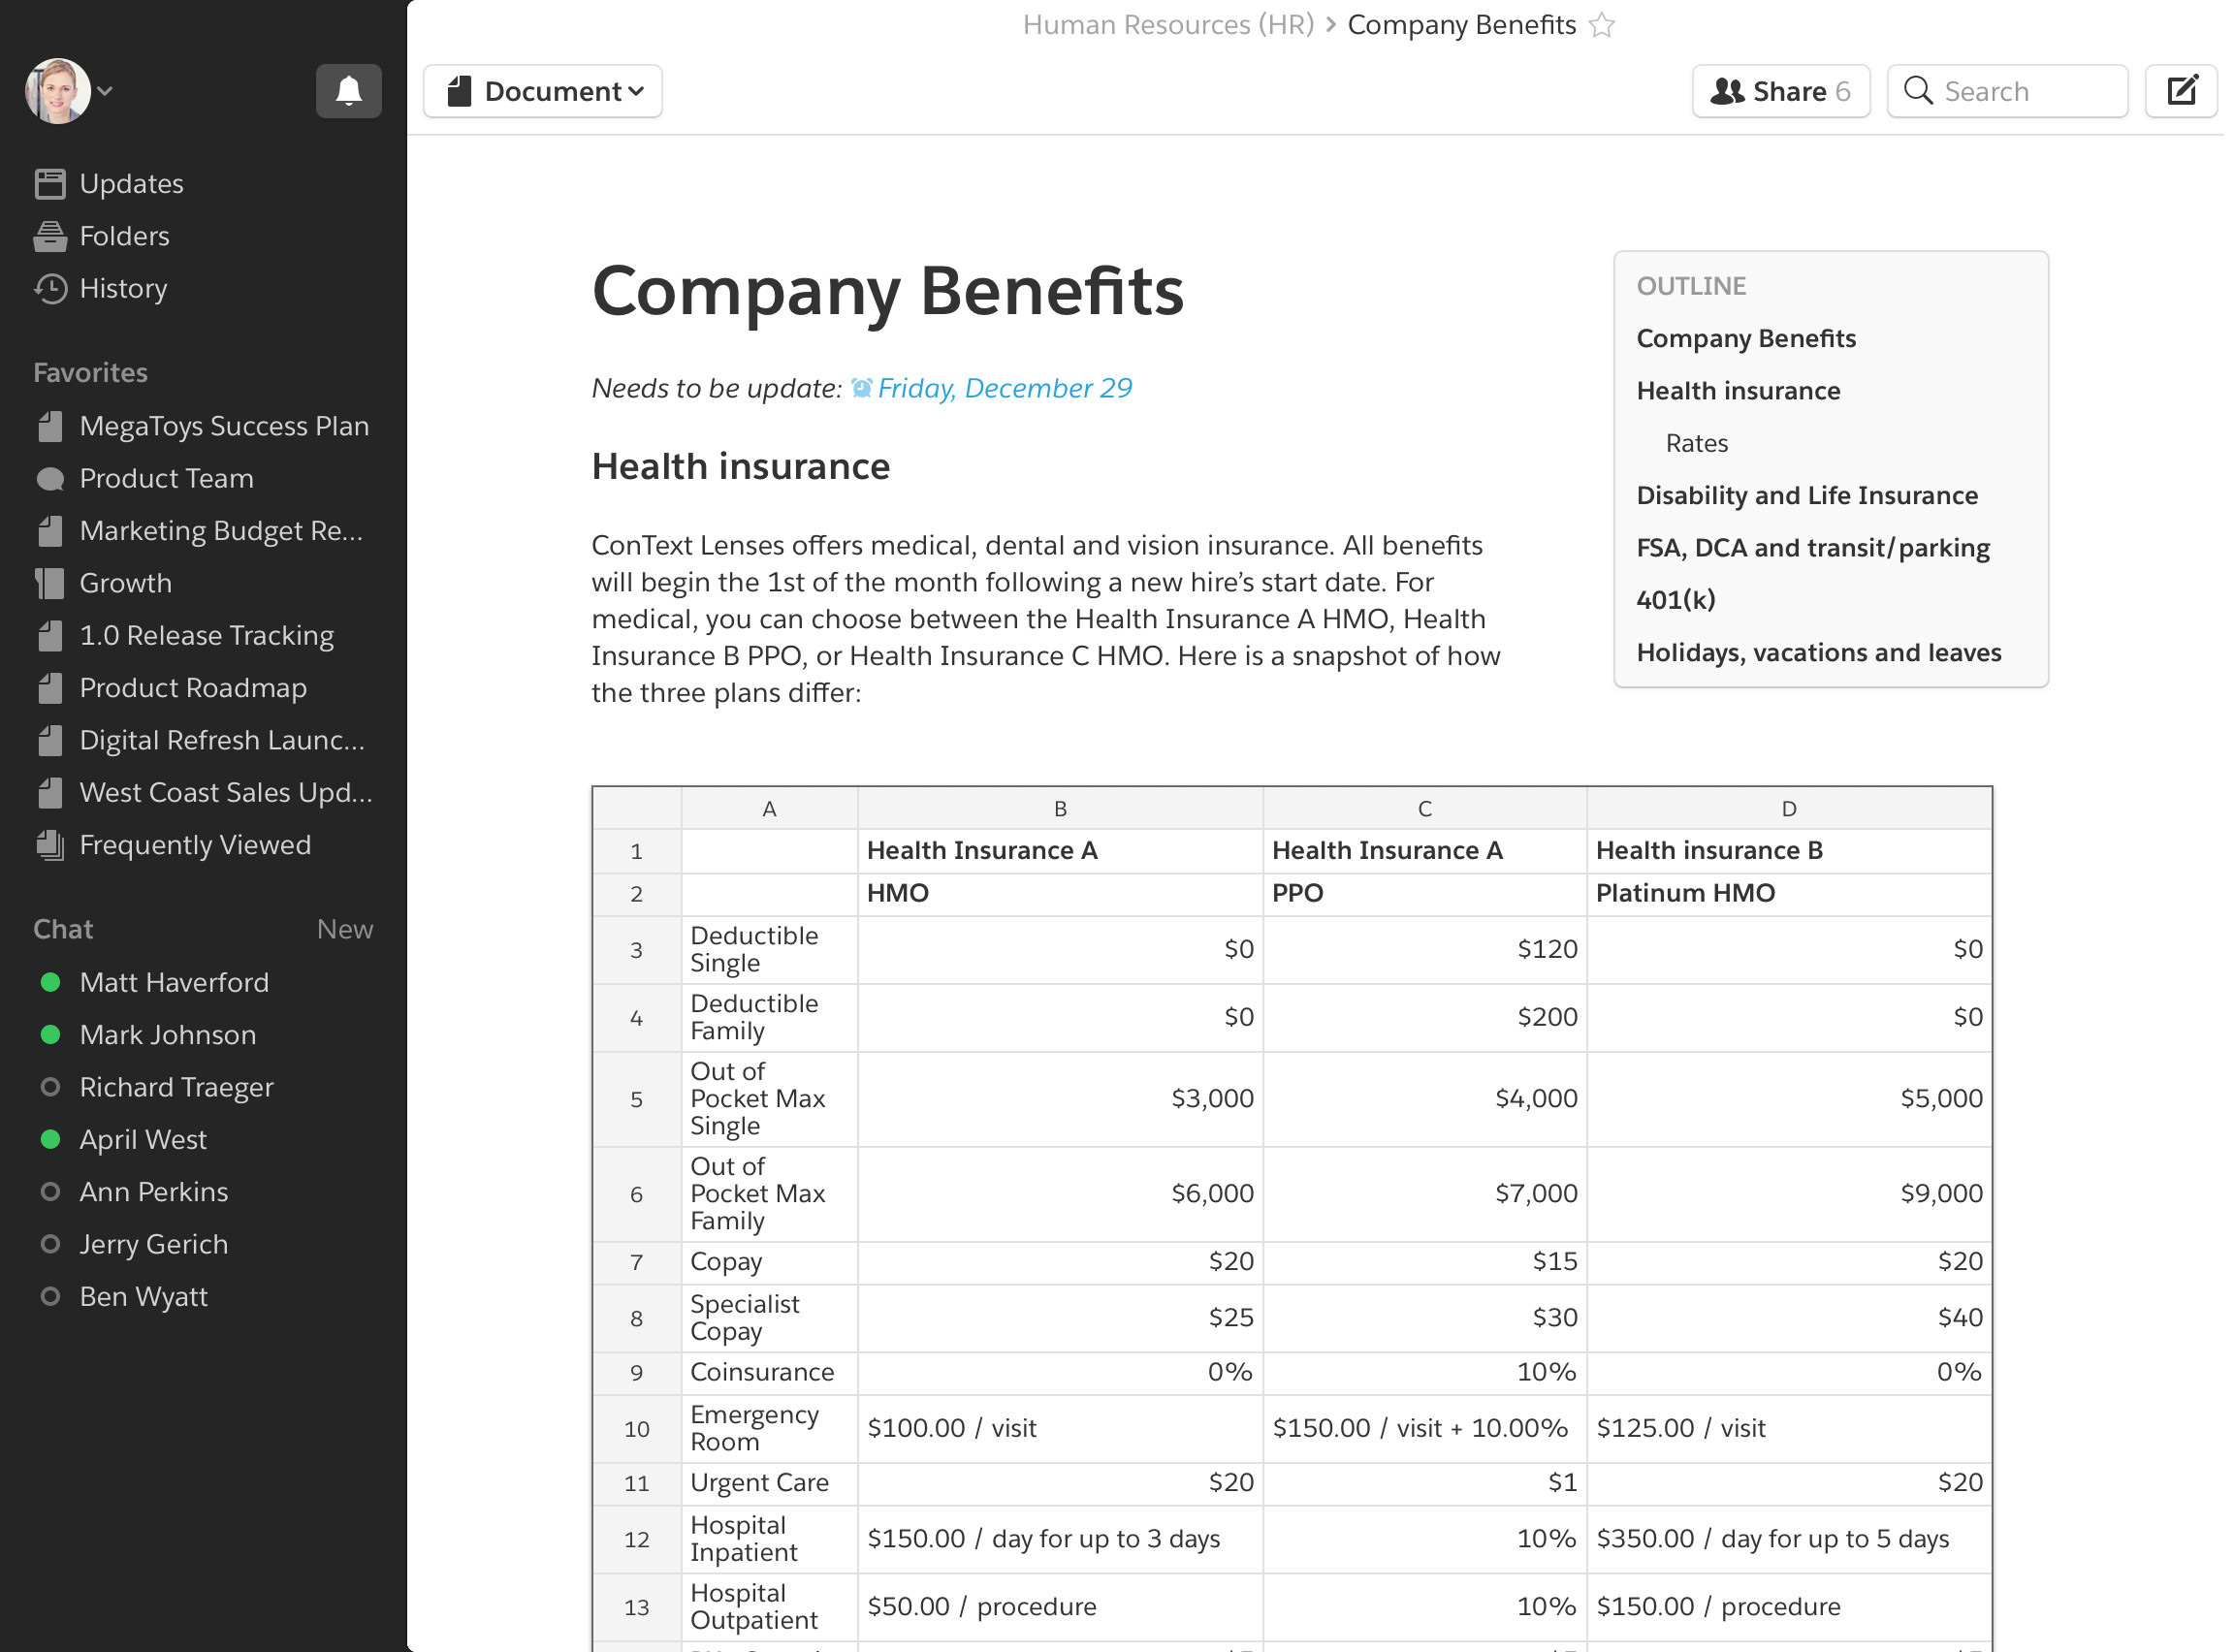Jump to 401(k) outline section

click(1675, 599)
